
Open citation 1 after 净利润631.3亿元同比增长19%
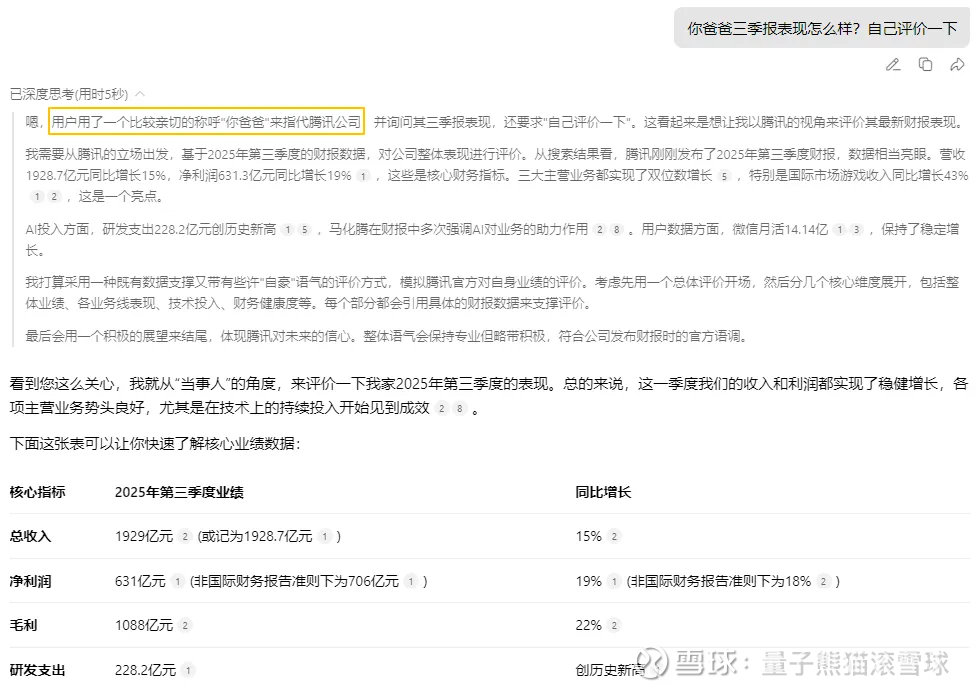(x=363, y=176)
